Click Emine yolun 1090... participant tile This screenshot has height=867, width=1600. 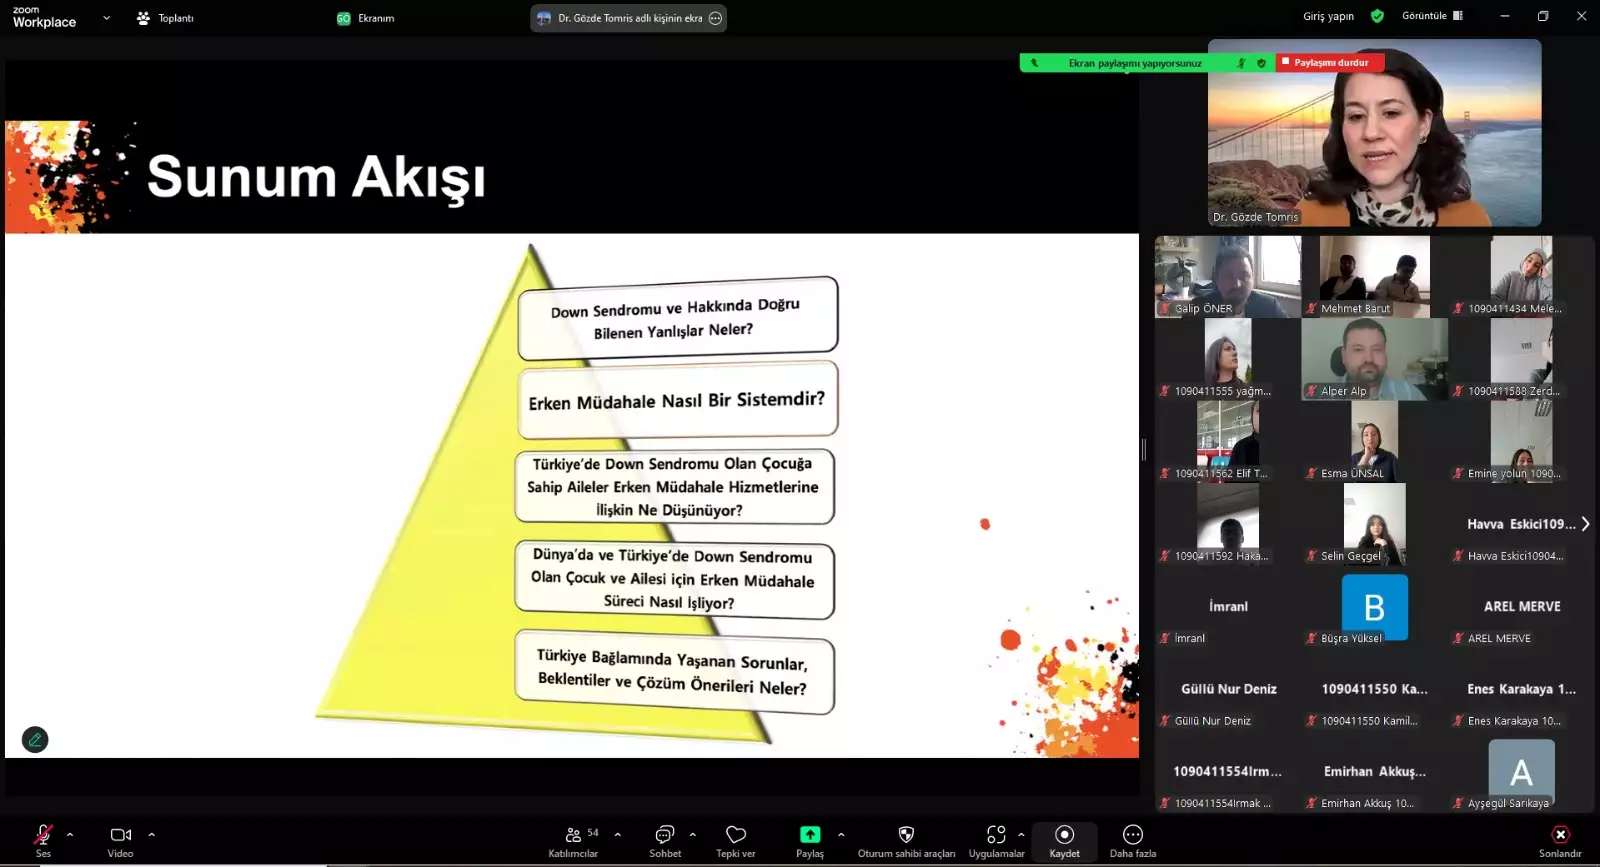click(x=1521, y=441)
